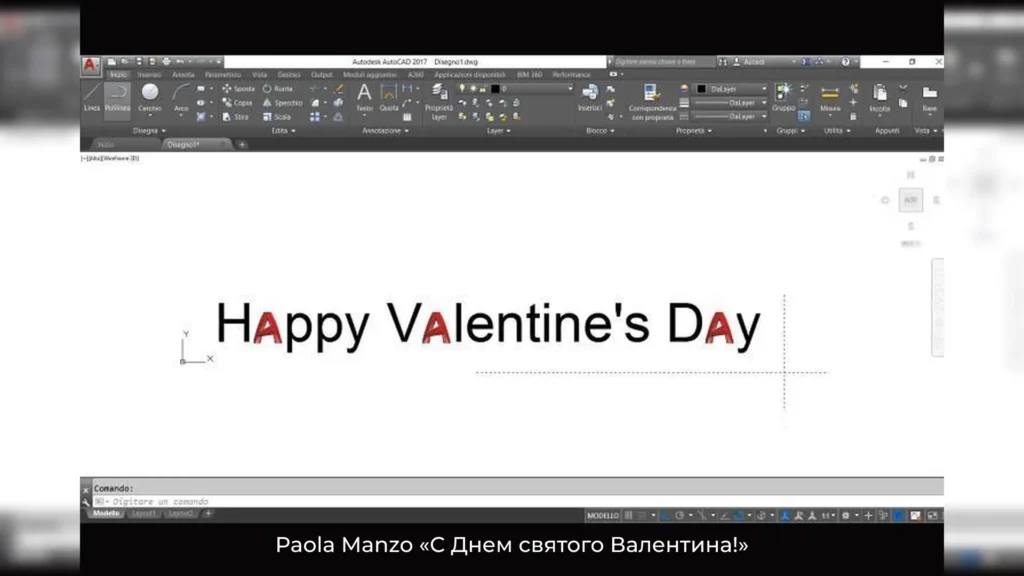Click the Cerchio circle tool

coord(149,97)
